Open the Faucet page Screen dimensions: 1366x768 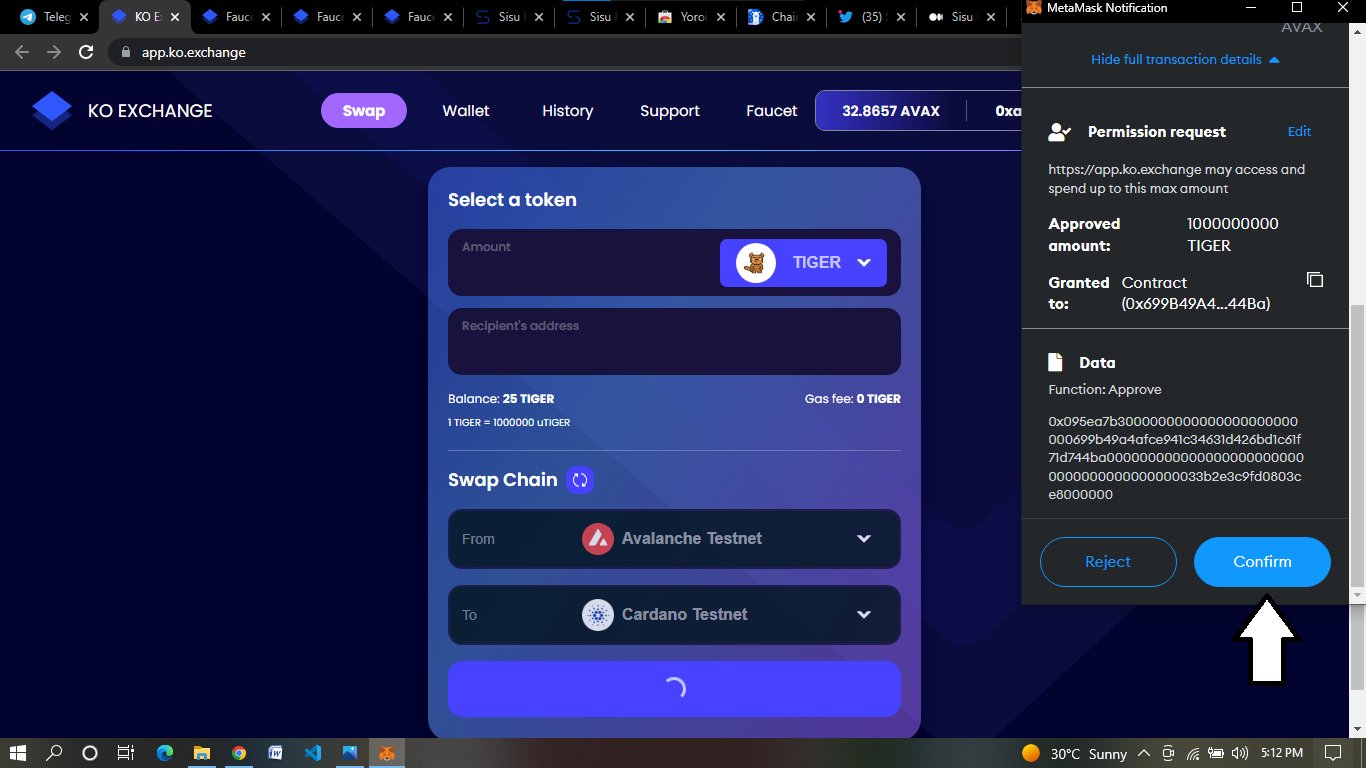tap(772, 111)
